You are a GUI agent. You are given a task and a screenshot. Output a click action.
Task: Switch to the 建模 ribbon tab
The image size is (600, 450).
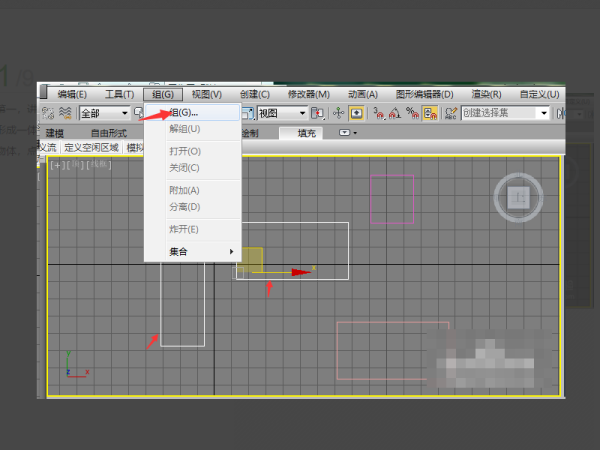(x=55, y=133)
